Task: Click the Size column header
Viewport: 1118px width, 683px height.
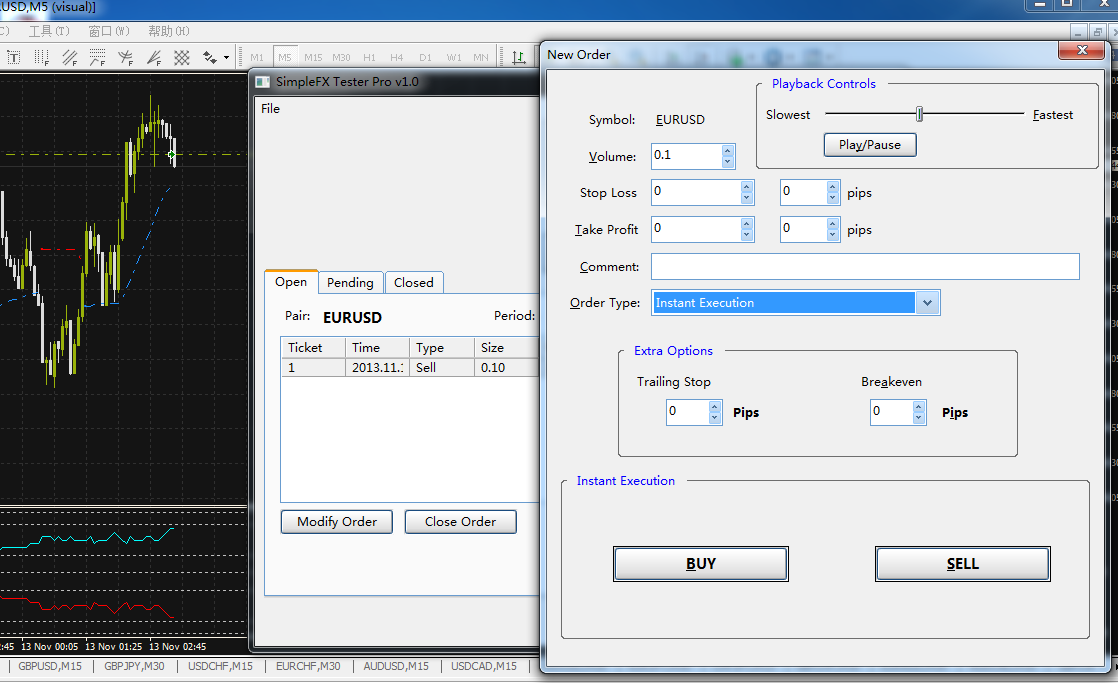Action: pos(506,347)
